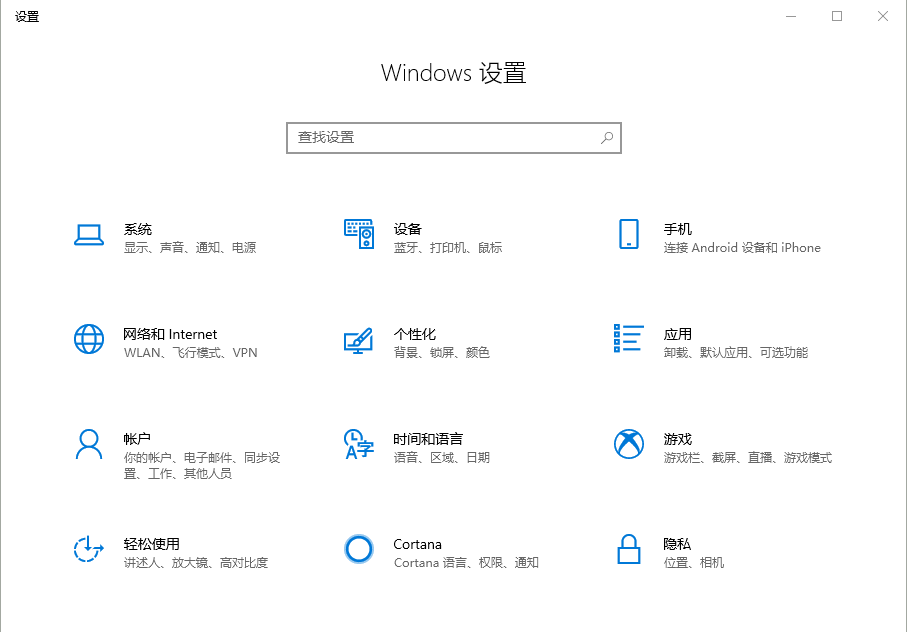Click the person icon for 帐户
The width and height of the screenshot is (907, 632).
coord(89,444)
